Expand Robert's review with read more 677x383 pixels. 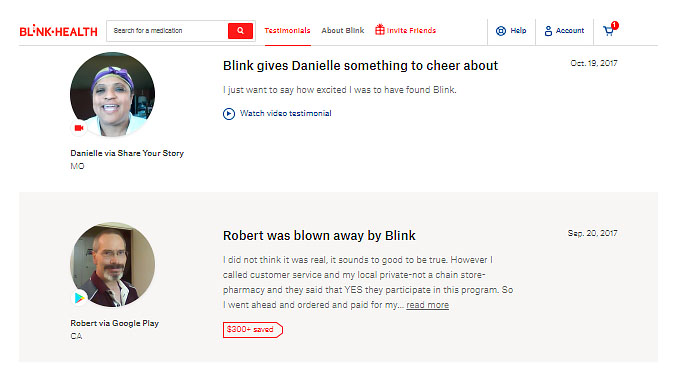pyautogui.click(x=427, y=305)
